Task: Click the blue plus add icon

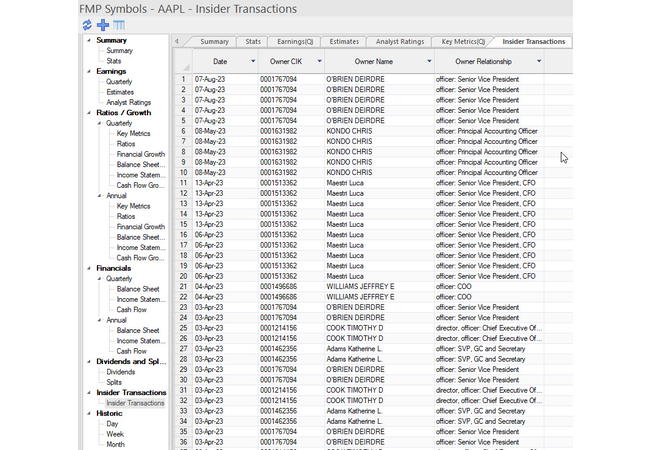Action: pyautogui.click(x=103, y=25)
